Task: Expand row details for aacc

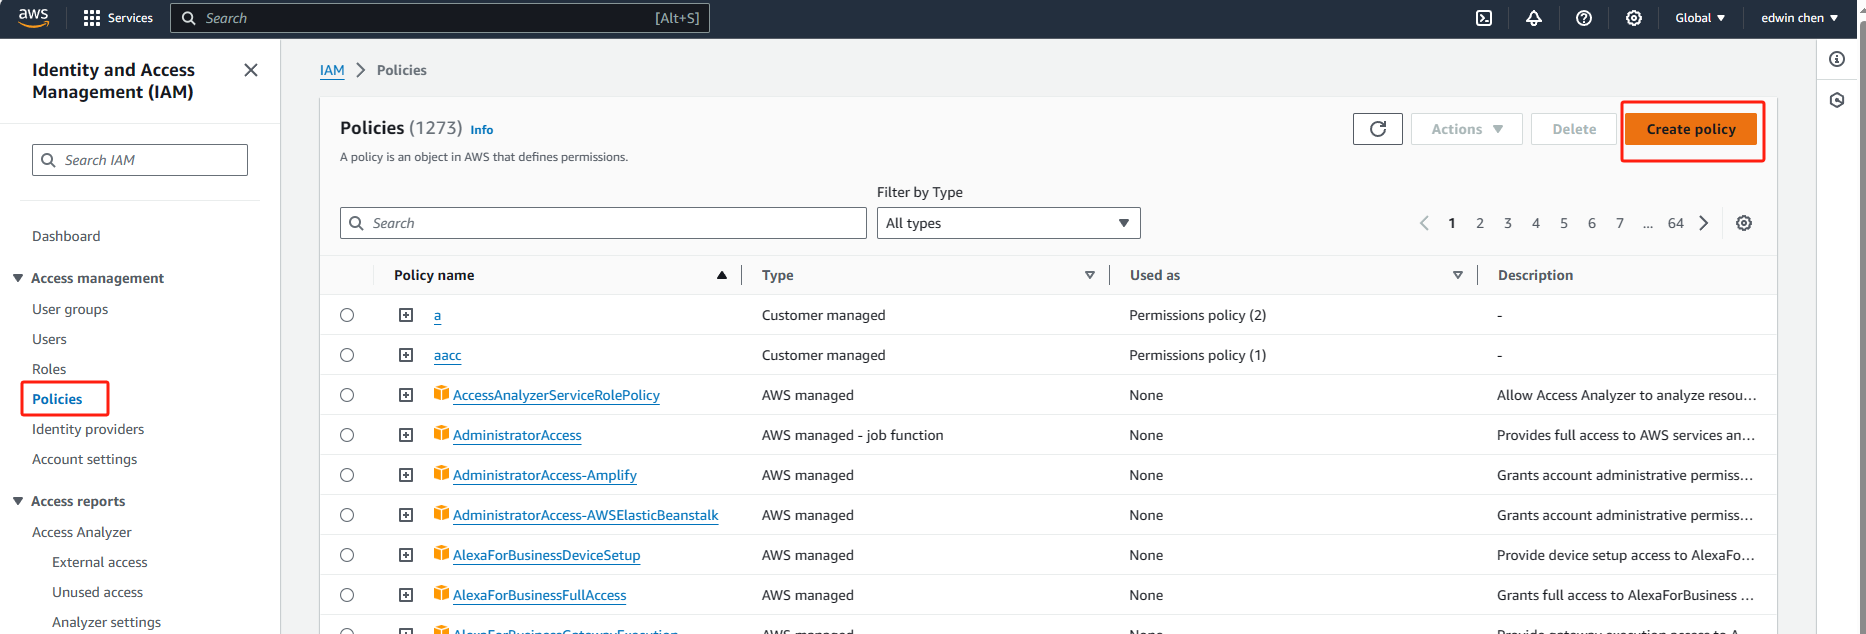Action: click(406, 355)
